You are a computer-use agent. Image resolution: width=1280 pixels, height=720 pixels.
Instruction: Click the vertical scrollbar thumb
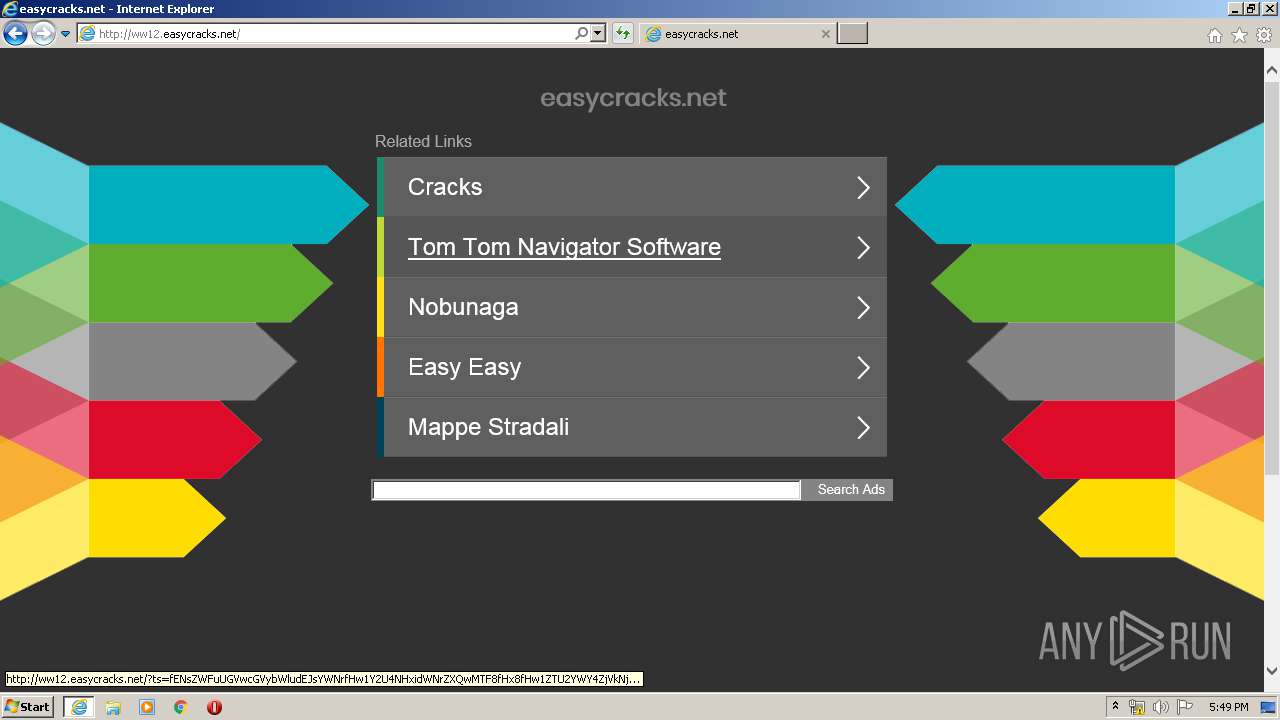click(x=1272, y=277)
